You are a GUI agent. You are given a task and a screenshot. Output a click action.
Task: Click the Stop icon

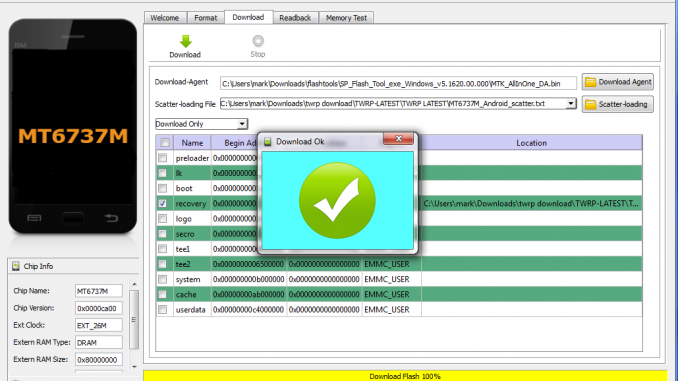[258, 41]
